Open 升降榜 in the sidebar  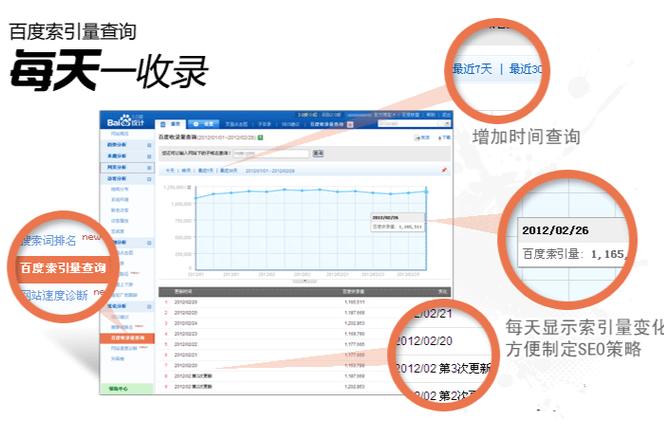[118, 359]
